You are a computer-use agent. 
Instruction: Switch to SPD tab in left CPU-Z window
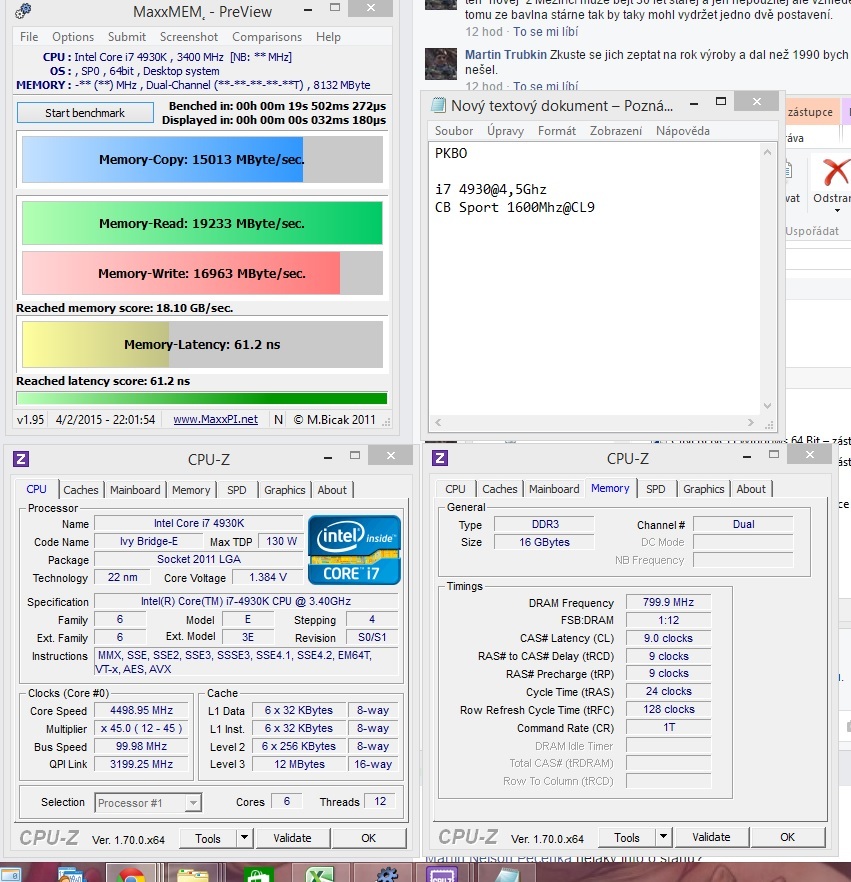(x=236, y=489)
